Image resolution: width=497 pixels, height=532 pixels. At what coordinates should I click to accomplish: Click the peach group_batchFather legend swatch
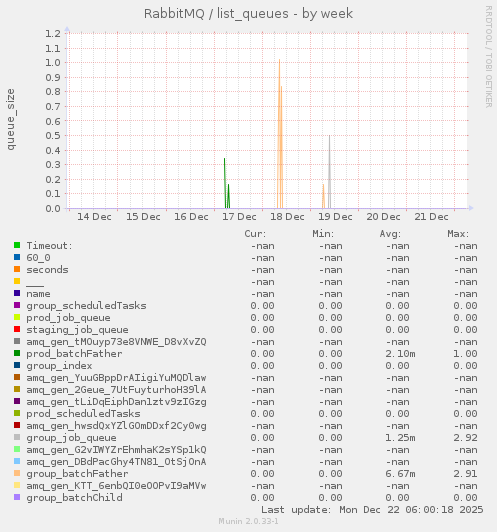tap(17, 473)
